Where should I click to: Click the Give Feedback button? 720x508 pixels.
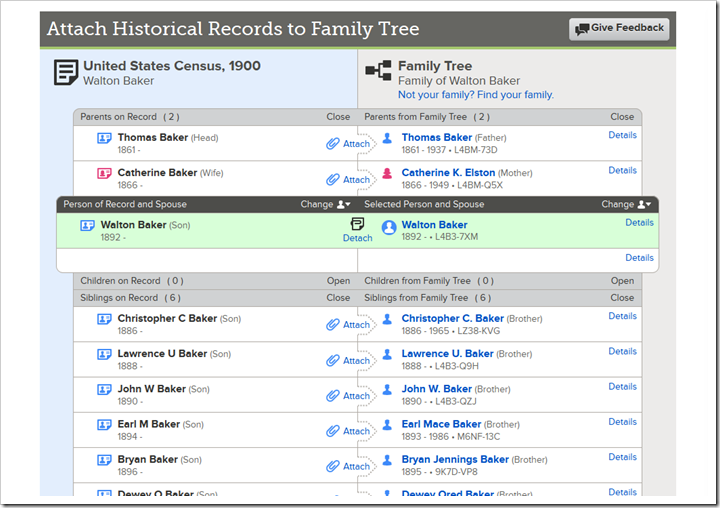click(x=619, y=28)
